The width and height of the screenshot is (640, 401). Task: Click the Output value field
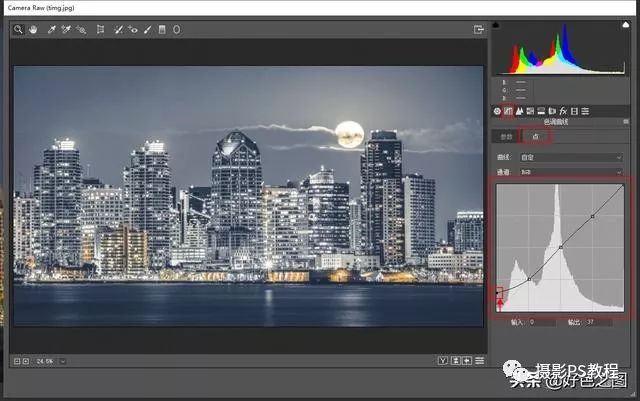[600, 322]
